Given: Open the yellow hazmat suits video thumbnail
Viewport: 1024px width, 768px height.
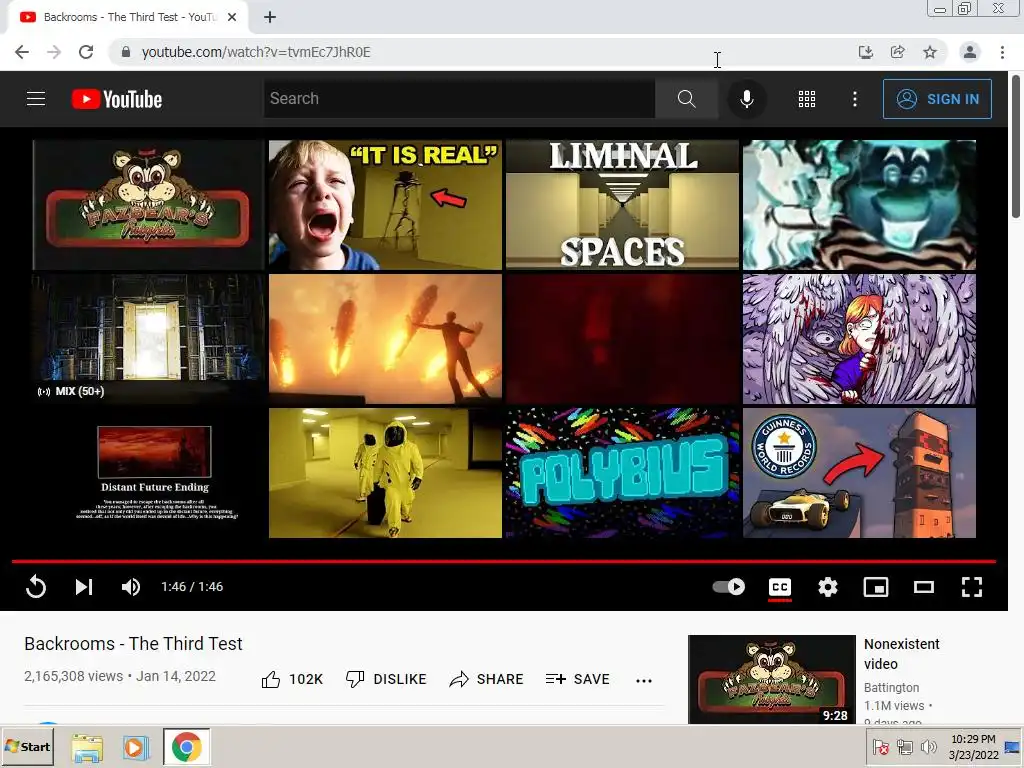Looking at the screenshot, I should click(x=385, y=473).
